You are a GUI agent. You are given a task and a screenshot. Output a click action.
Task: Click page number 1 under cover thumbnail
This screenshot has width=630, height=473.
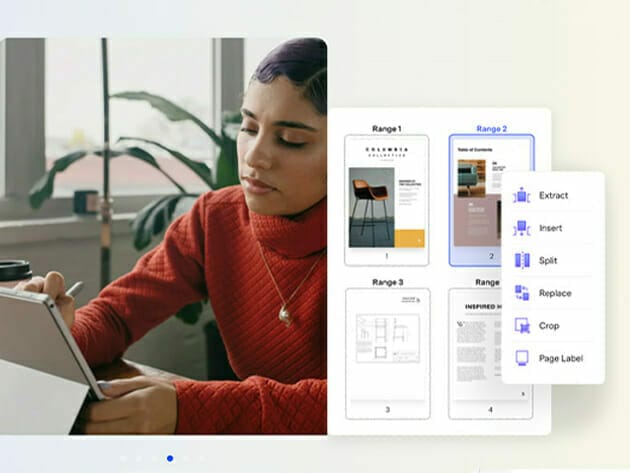pyautogui.click(x=386, y=257)
